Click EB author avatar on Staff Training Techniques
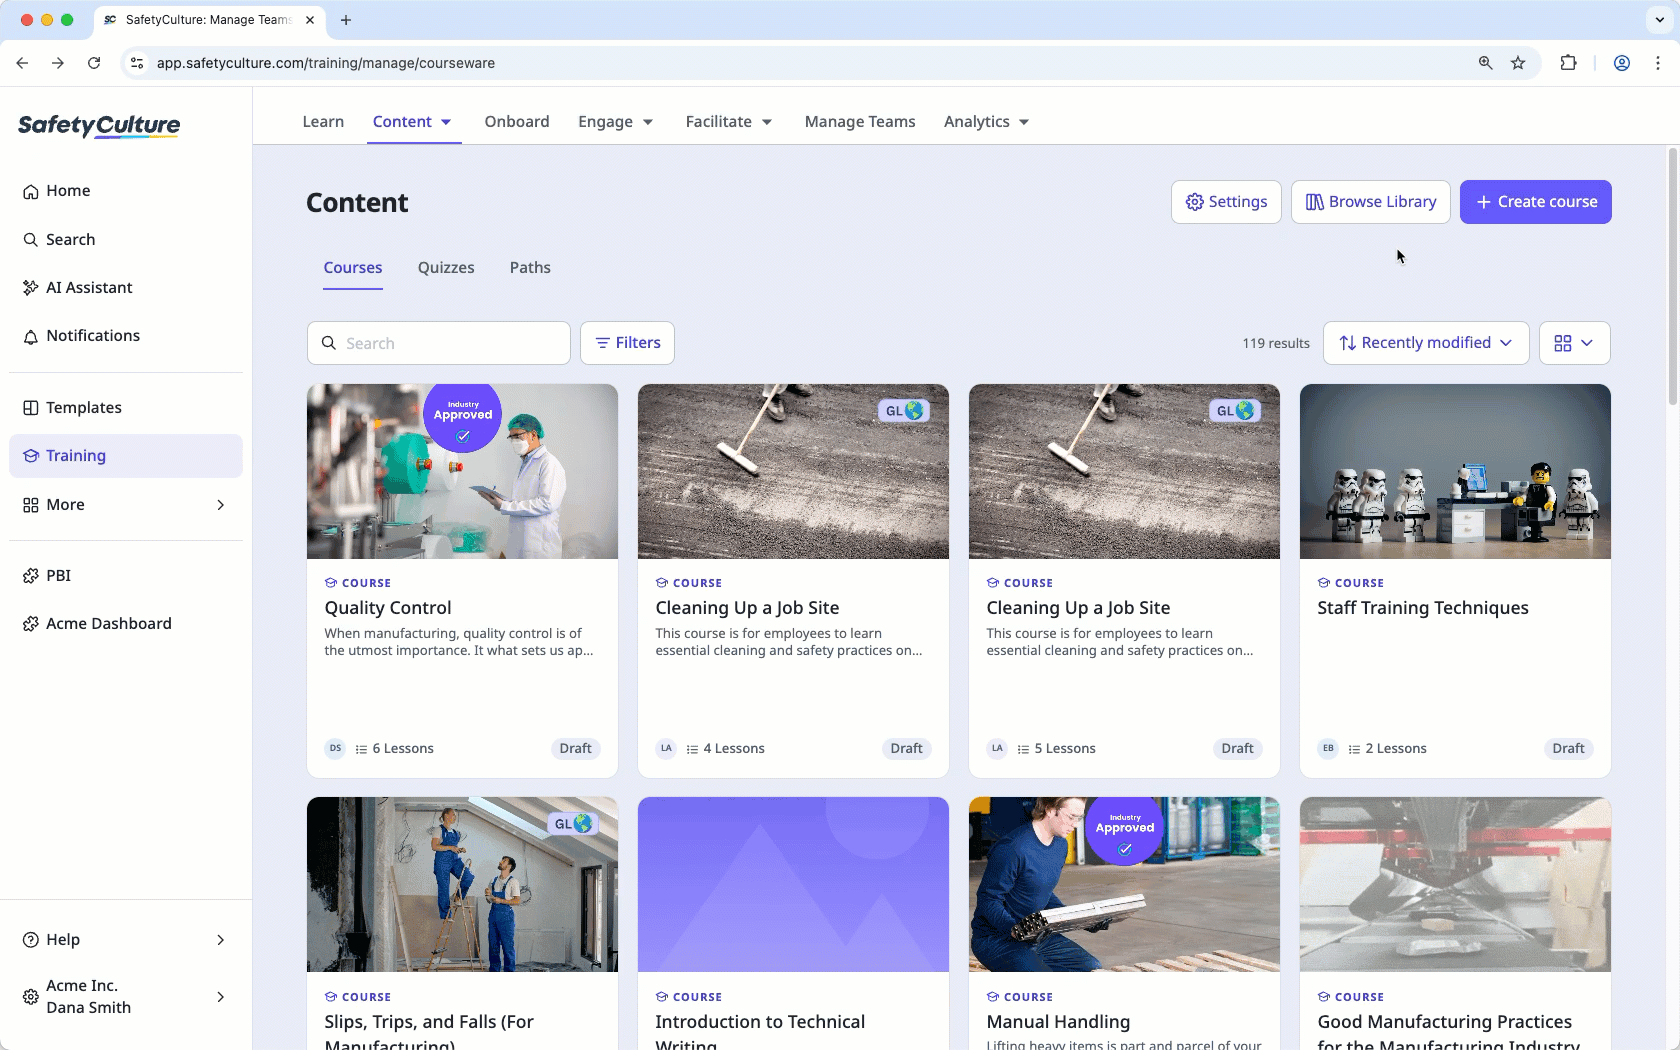The height and width of the screenshot is (1050, 1680). point(1328,748)
